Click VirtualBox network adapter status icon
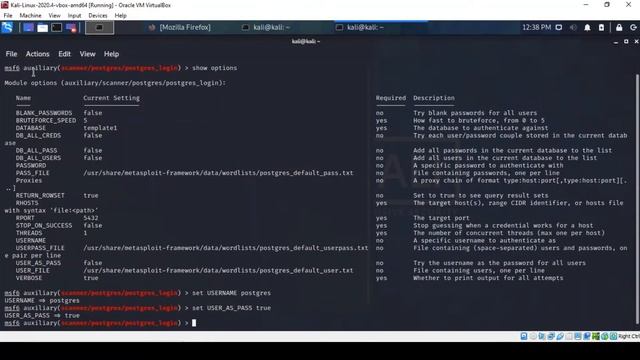The image size is (640, 360). (x=551, y=336)
